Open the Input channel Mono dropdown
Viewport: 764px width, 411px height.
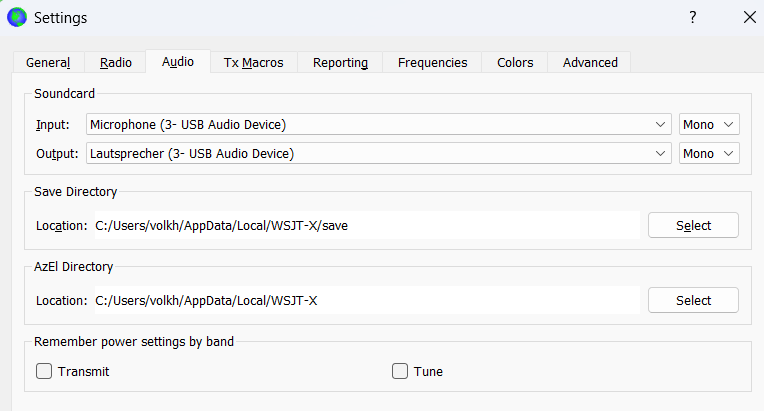coord(709,124)
